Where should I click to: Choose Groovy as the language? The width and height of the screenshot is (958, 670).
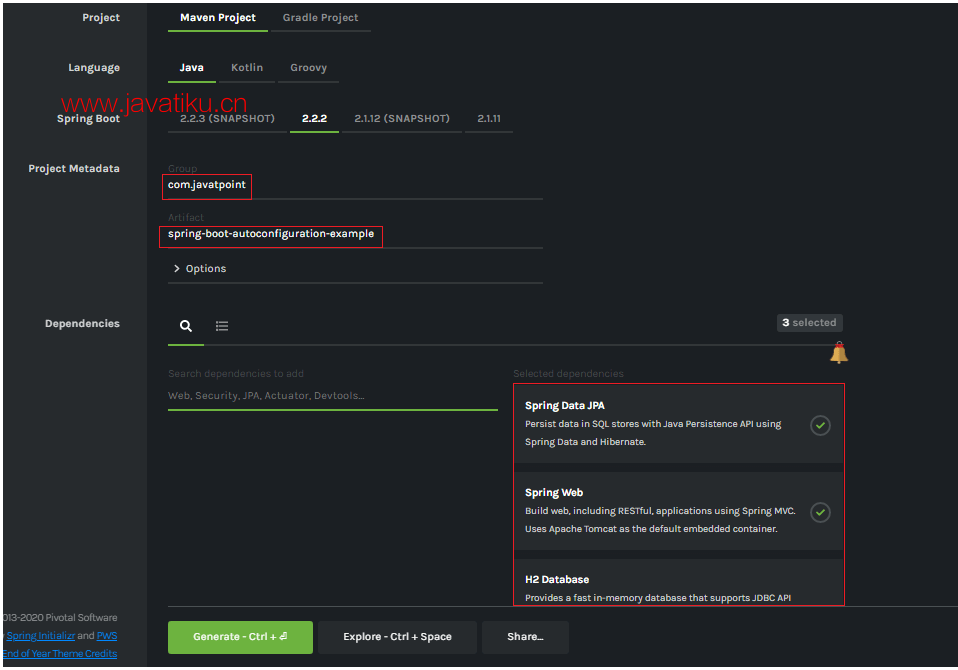click(308, 68)
